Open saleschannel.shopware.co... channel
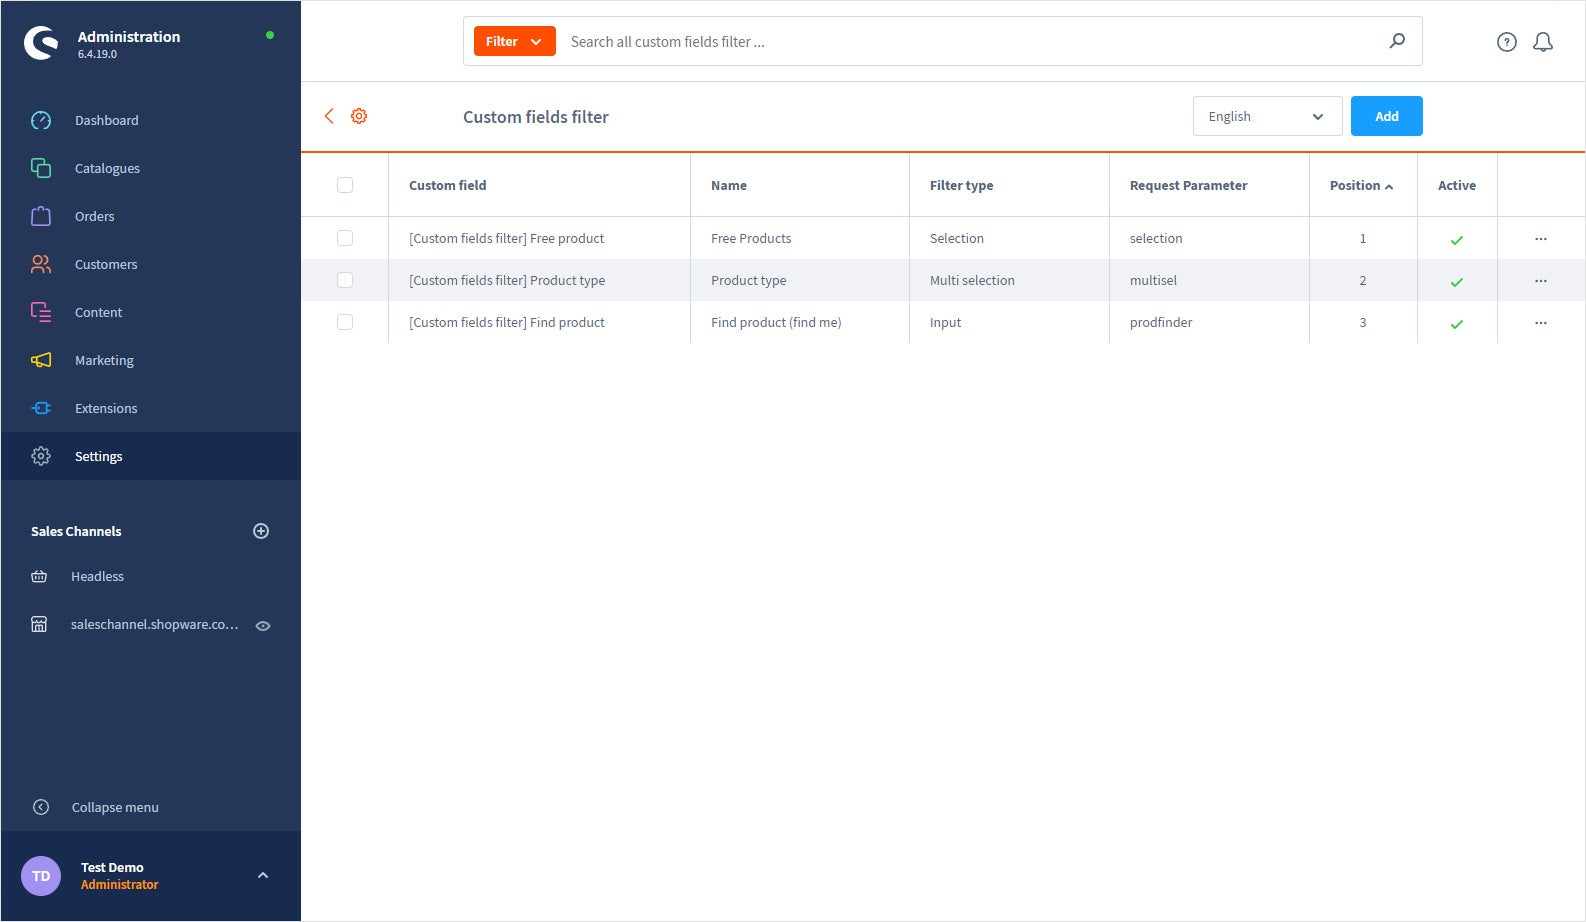Image resolution: width=1586 pixels, height=922 pixels. [155, 624]
